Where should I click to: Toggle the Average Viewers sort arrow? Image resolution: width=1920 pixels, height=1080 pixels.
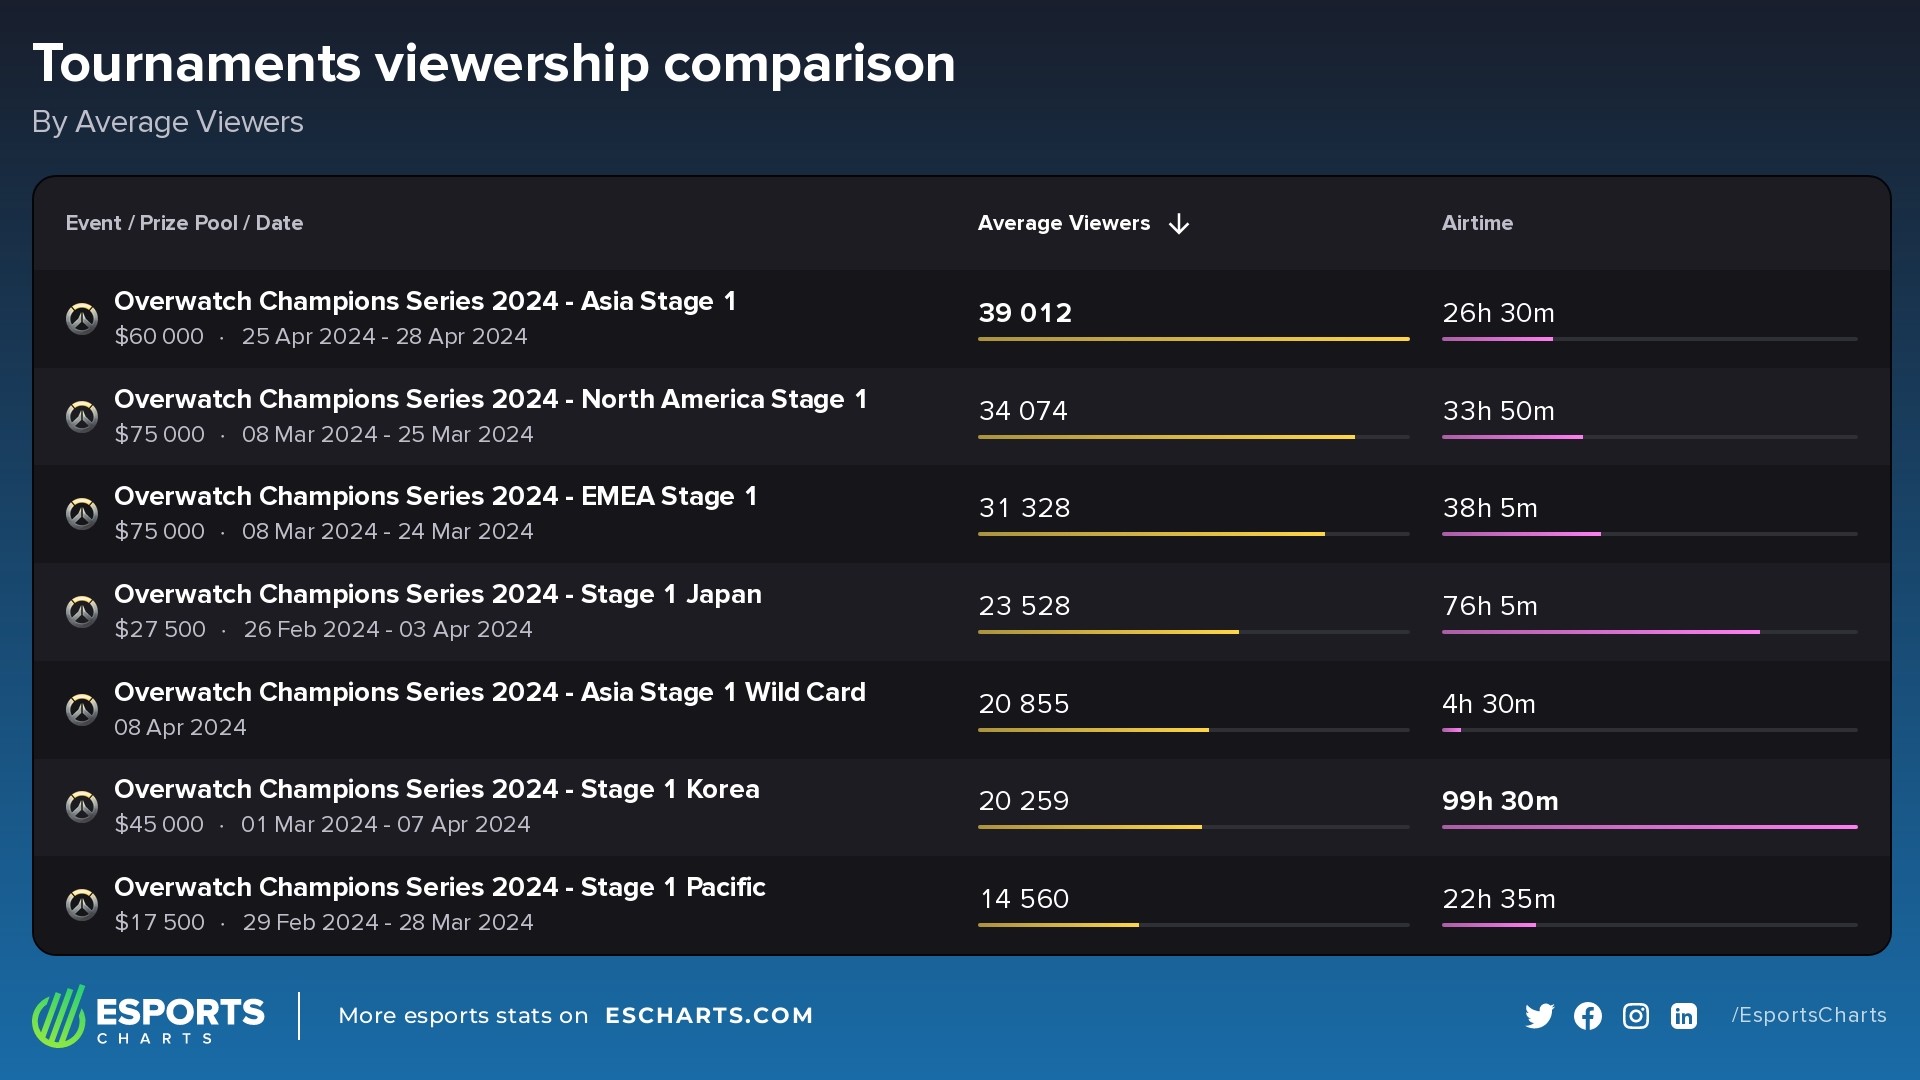pos(1179,224)
